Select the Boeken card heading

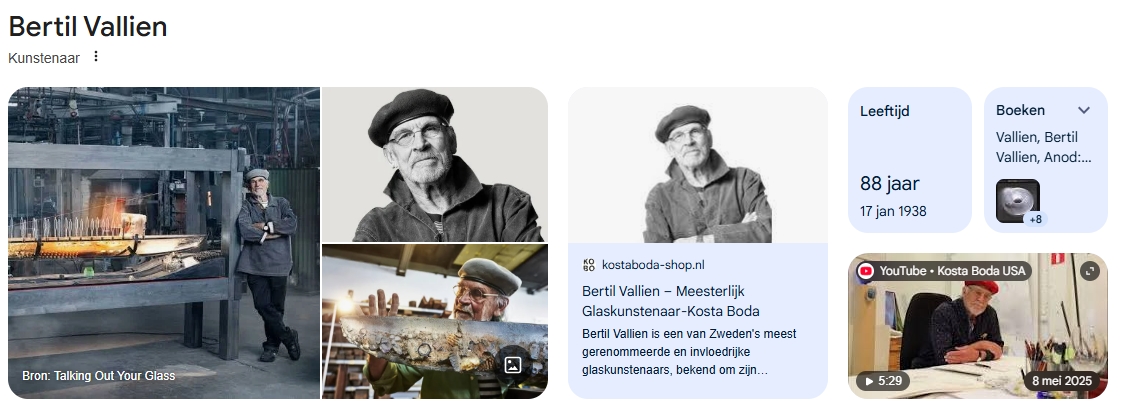(x=1020, y=110)
